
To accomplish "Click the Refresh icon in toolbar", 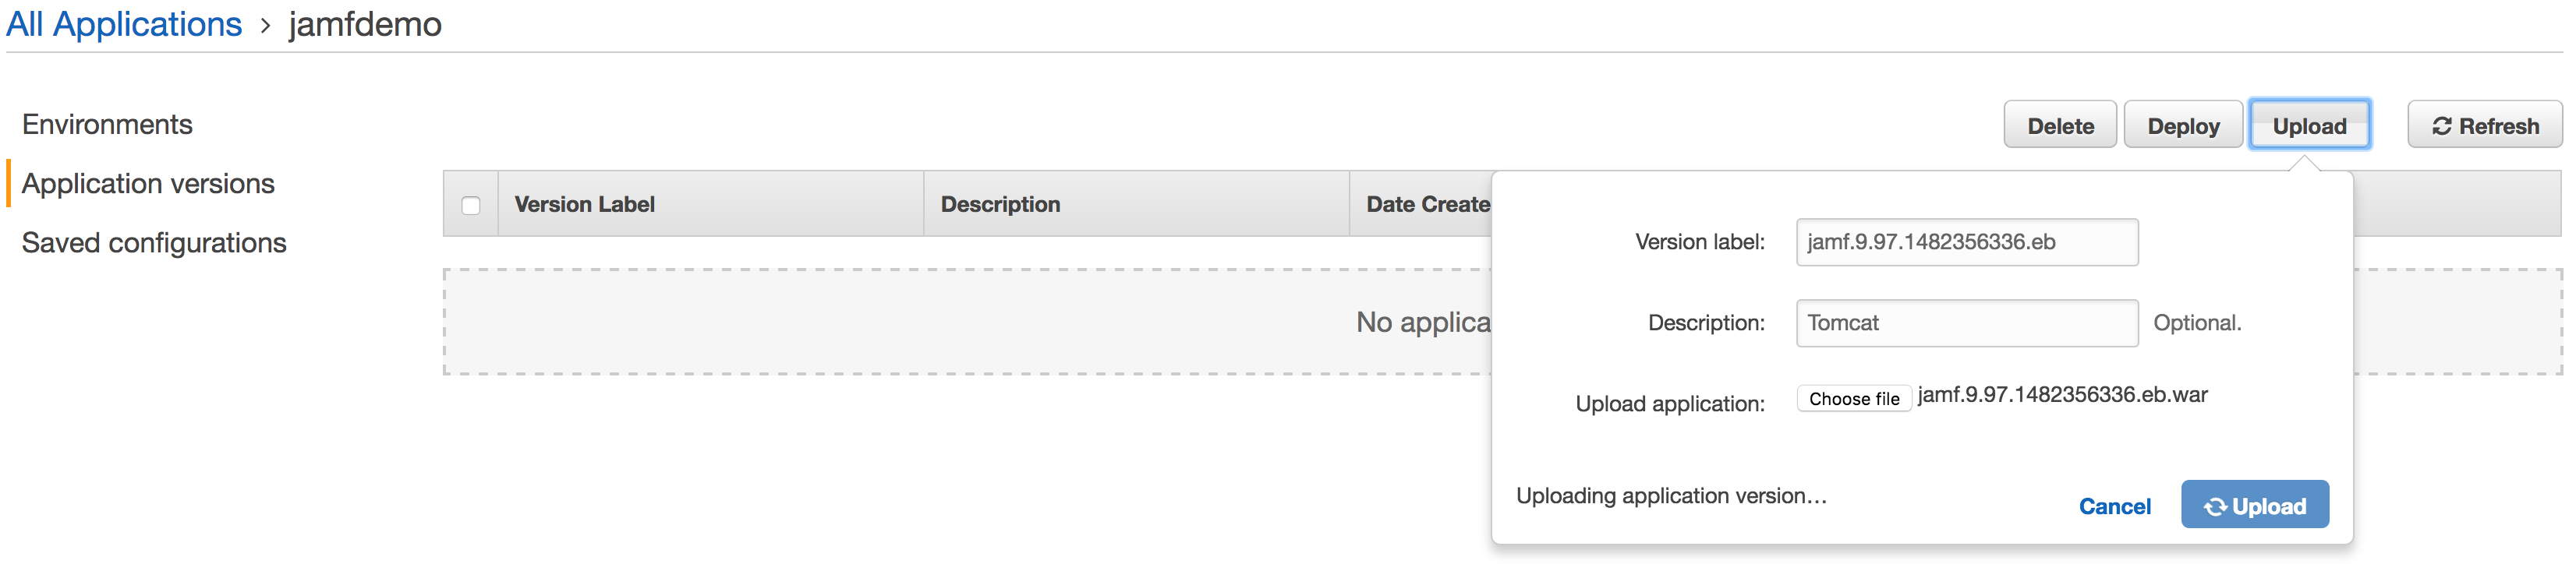I will click(x=2441, y=126).
